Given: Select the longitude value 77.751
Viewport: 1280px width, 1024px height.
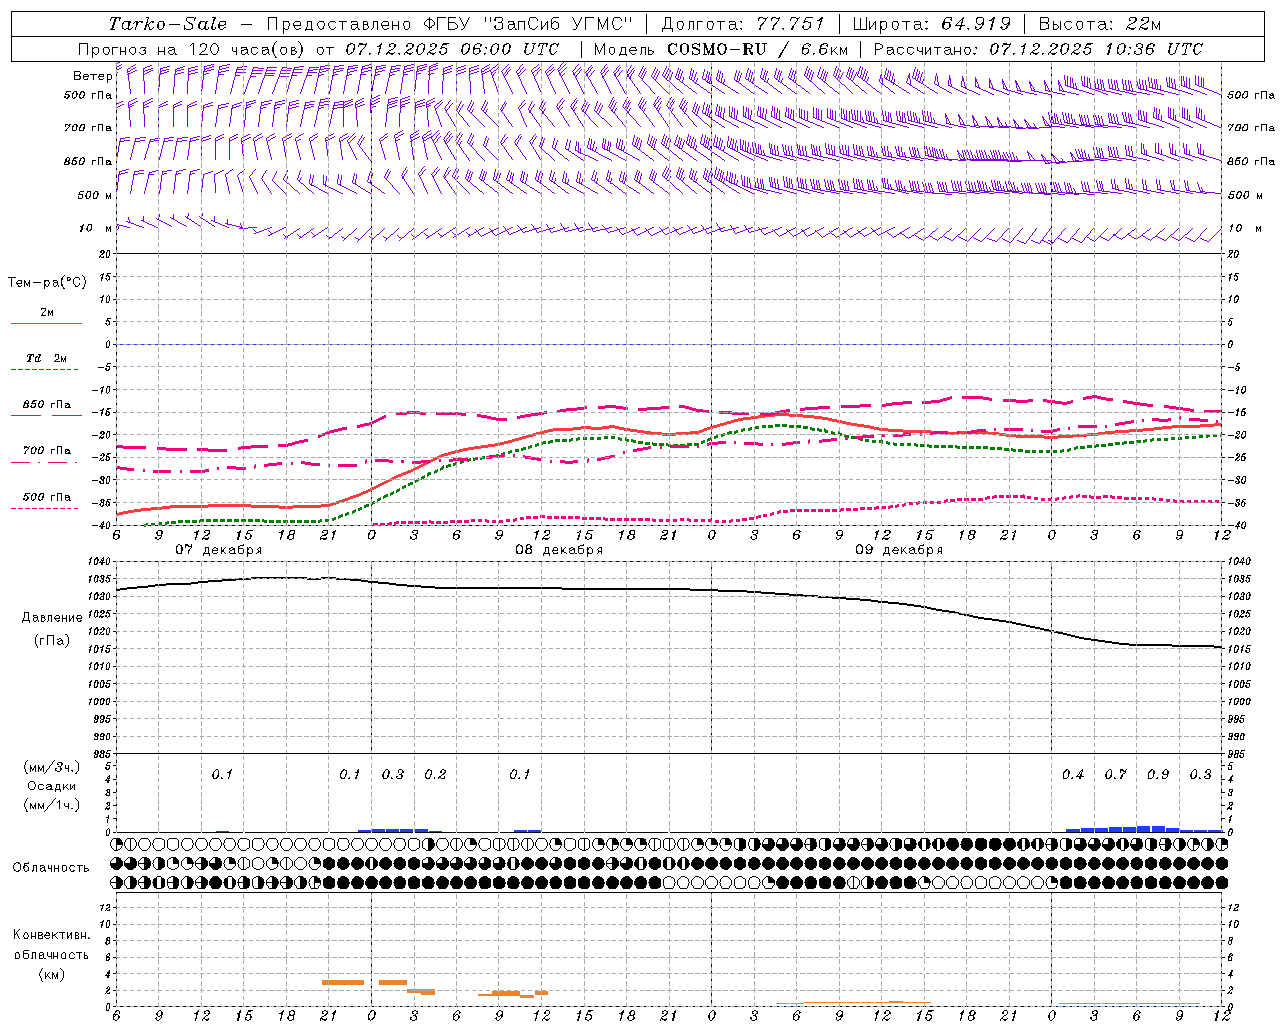Looking at the screenshot, I should tap(791, 24).
